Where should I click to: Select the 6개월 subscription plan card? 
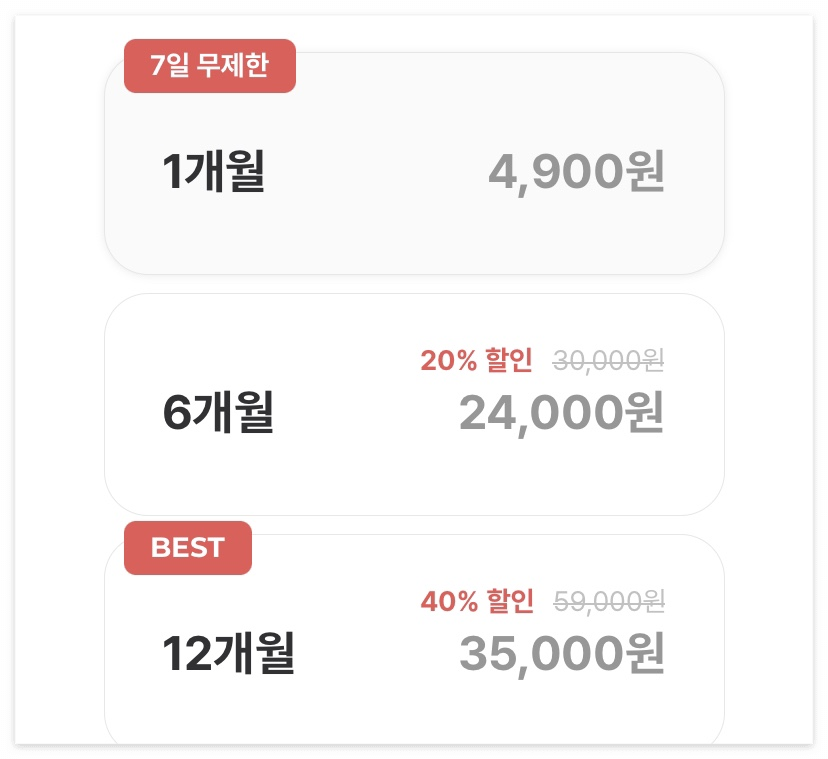(415, 404)
